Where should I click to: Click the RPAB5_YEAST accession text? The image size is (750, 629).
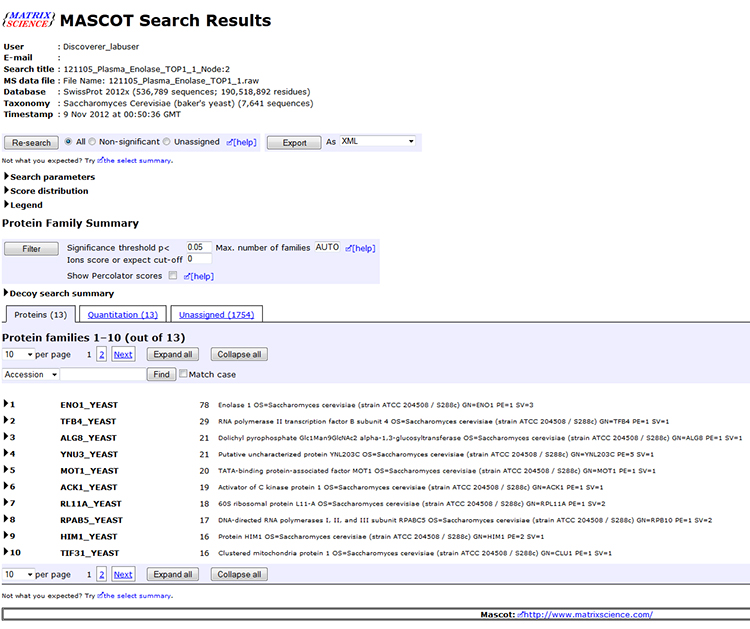(91, 520)
